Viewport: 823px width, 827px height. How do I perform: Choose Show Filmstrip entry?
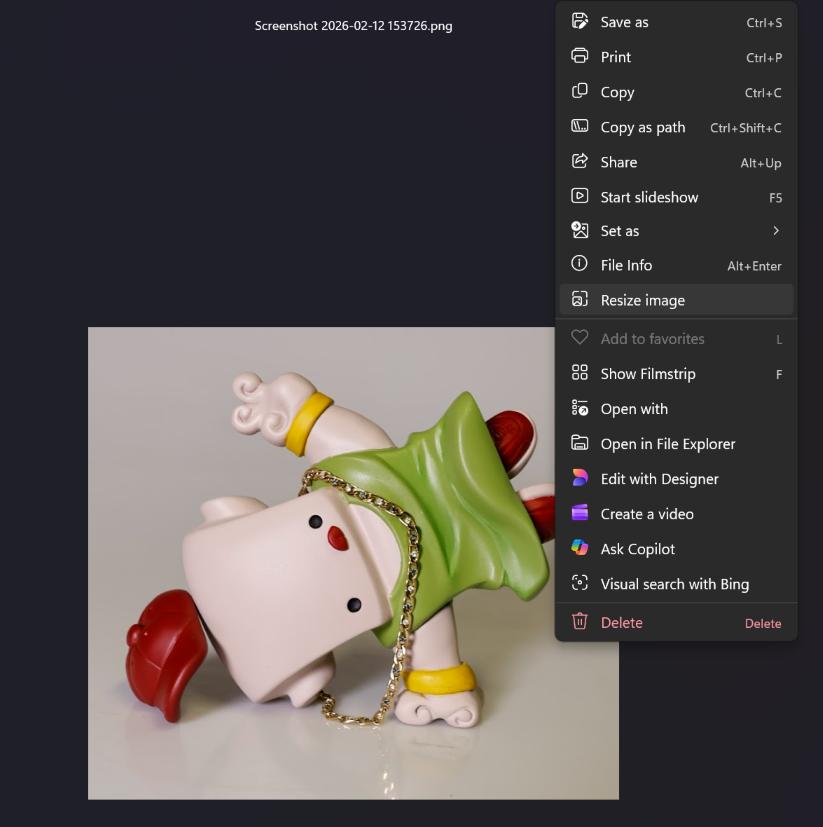tap(676, 373)
